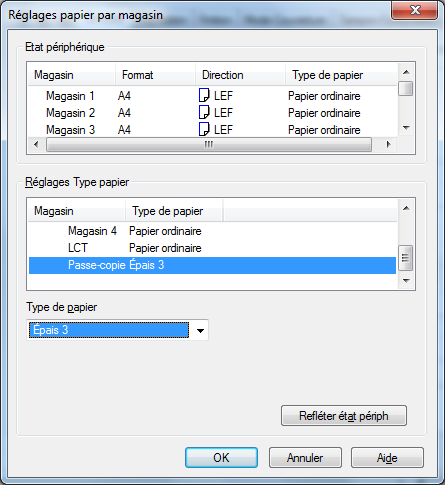Click Magasin column header in Réglages Type papier

(x=77, y=211)
